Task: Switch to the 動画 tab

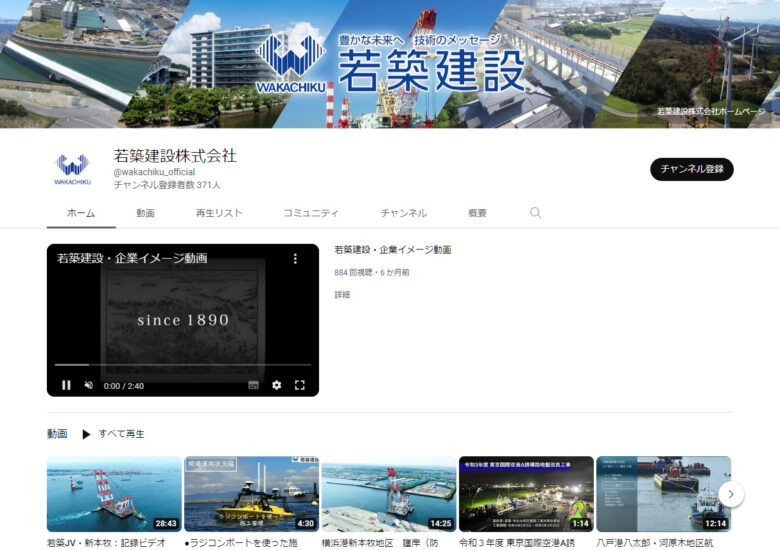Action: 145,213
